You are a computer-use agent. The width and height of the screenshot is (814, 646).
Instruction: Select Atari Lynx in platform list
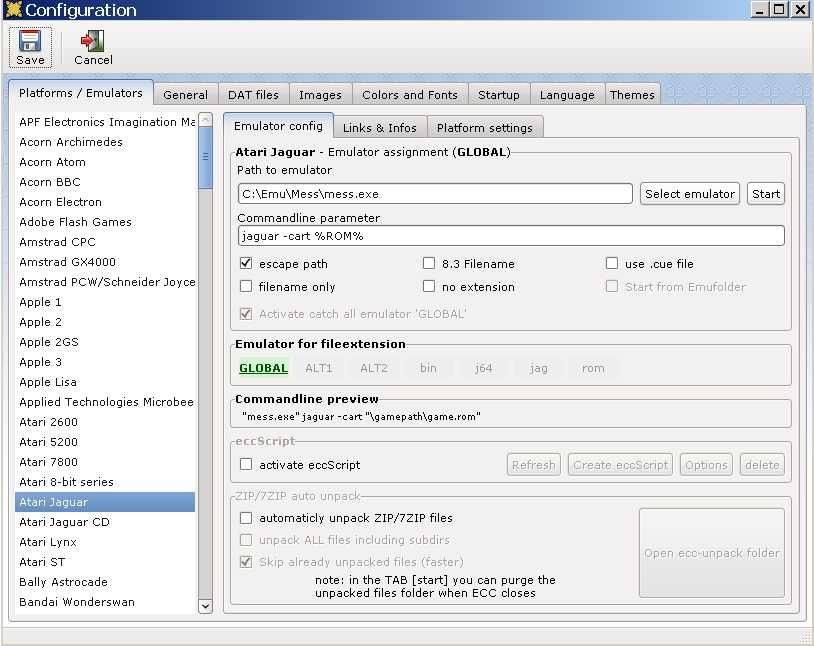pyautogui.click(x=105, y=542)
